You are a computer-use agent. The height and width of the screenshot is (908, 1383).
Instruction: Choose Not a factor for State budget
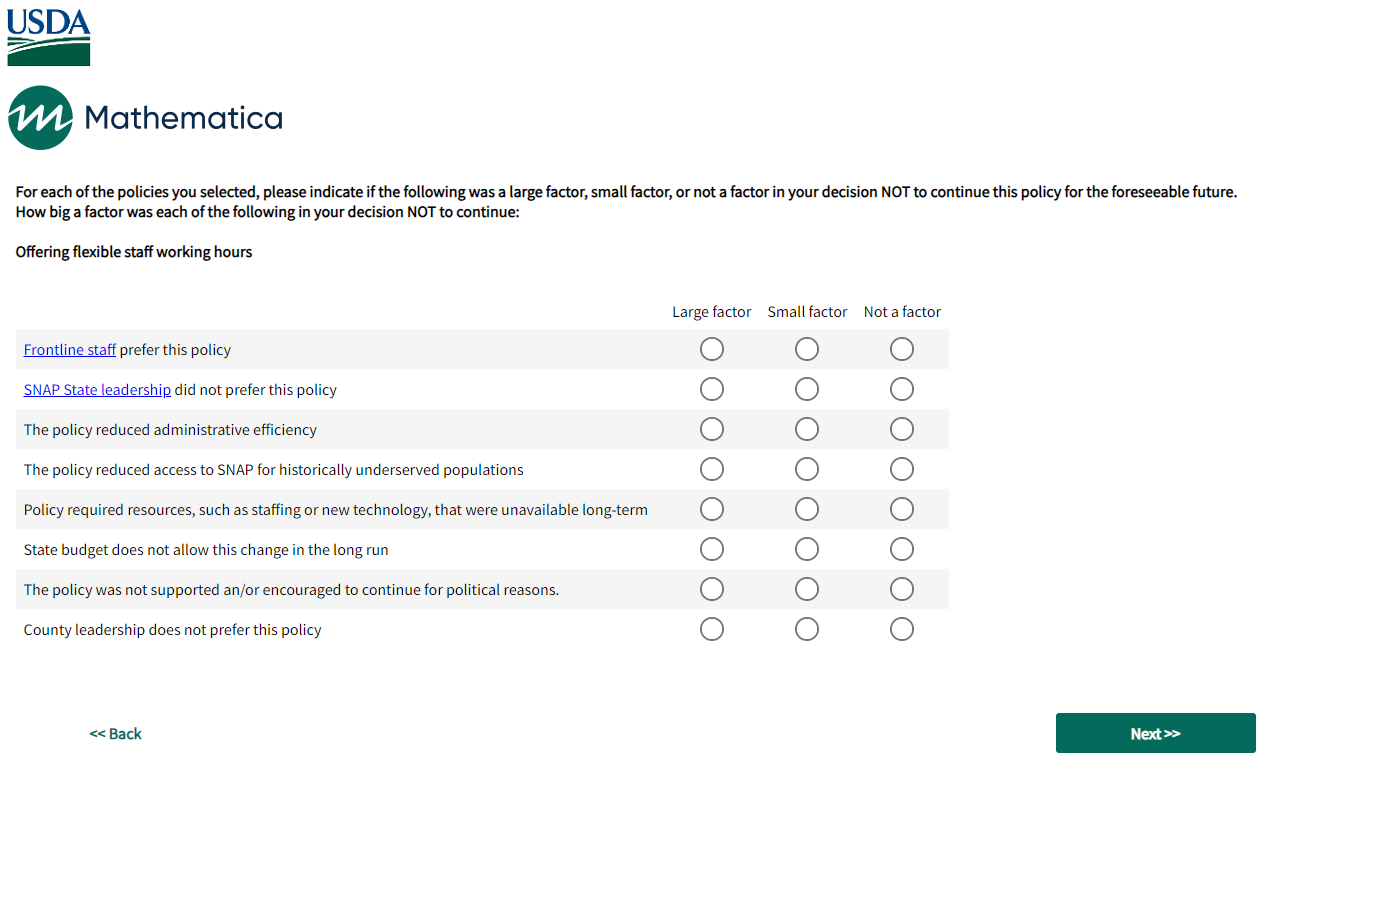[x=902, y=549]
